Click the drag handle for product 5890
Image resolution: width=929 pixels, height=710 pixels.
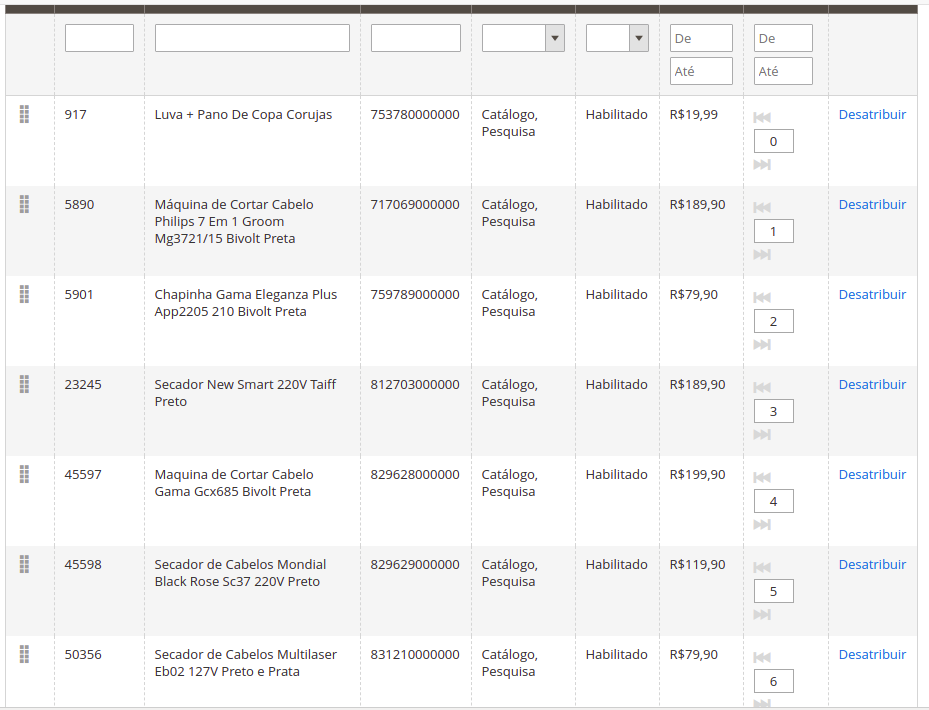pos(25,204)
